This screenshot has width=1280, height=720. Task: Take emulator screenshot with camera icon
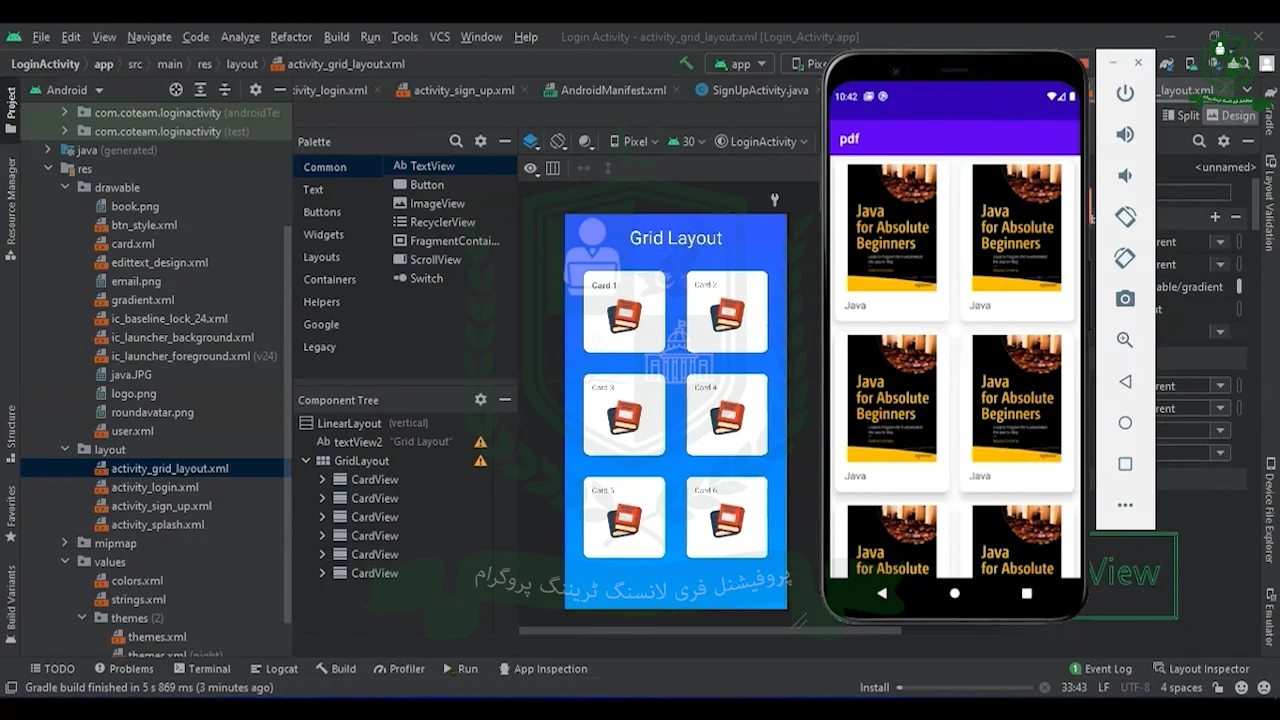(1125, 299)
